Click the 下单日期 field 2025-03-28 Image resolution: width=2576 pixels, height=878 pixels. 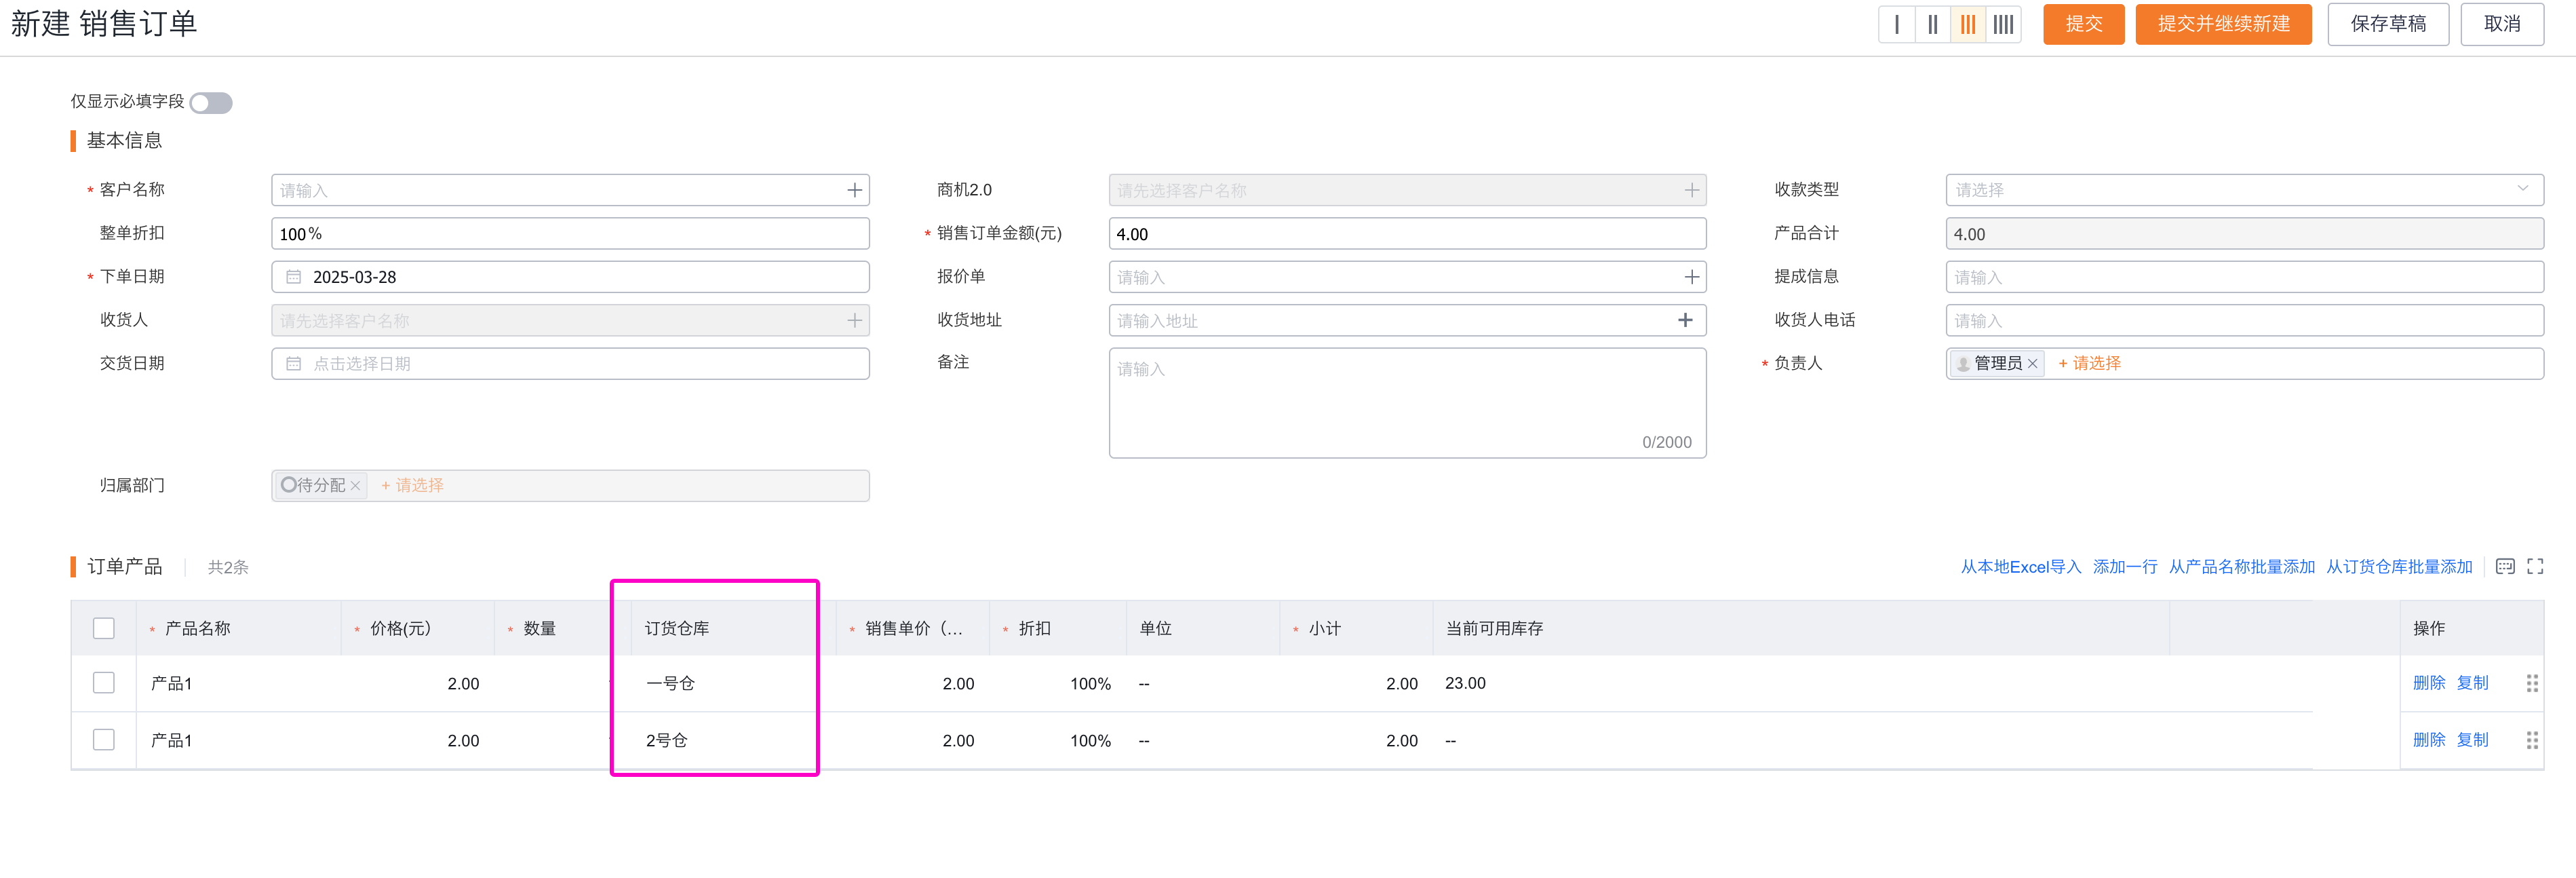(570, 277)
